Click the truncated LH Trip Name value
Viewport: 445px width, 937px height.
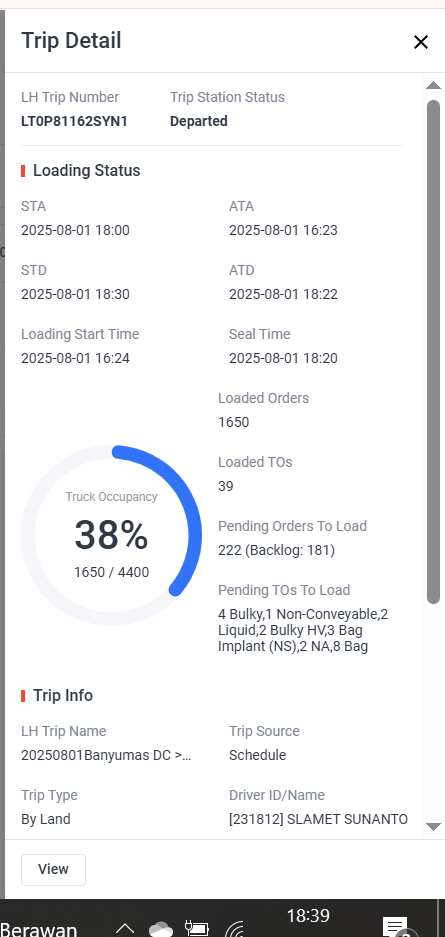[x=106, y=755]
